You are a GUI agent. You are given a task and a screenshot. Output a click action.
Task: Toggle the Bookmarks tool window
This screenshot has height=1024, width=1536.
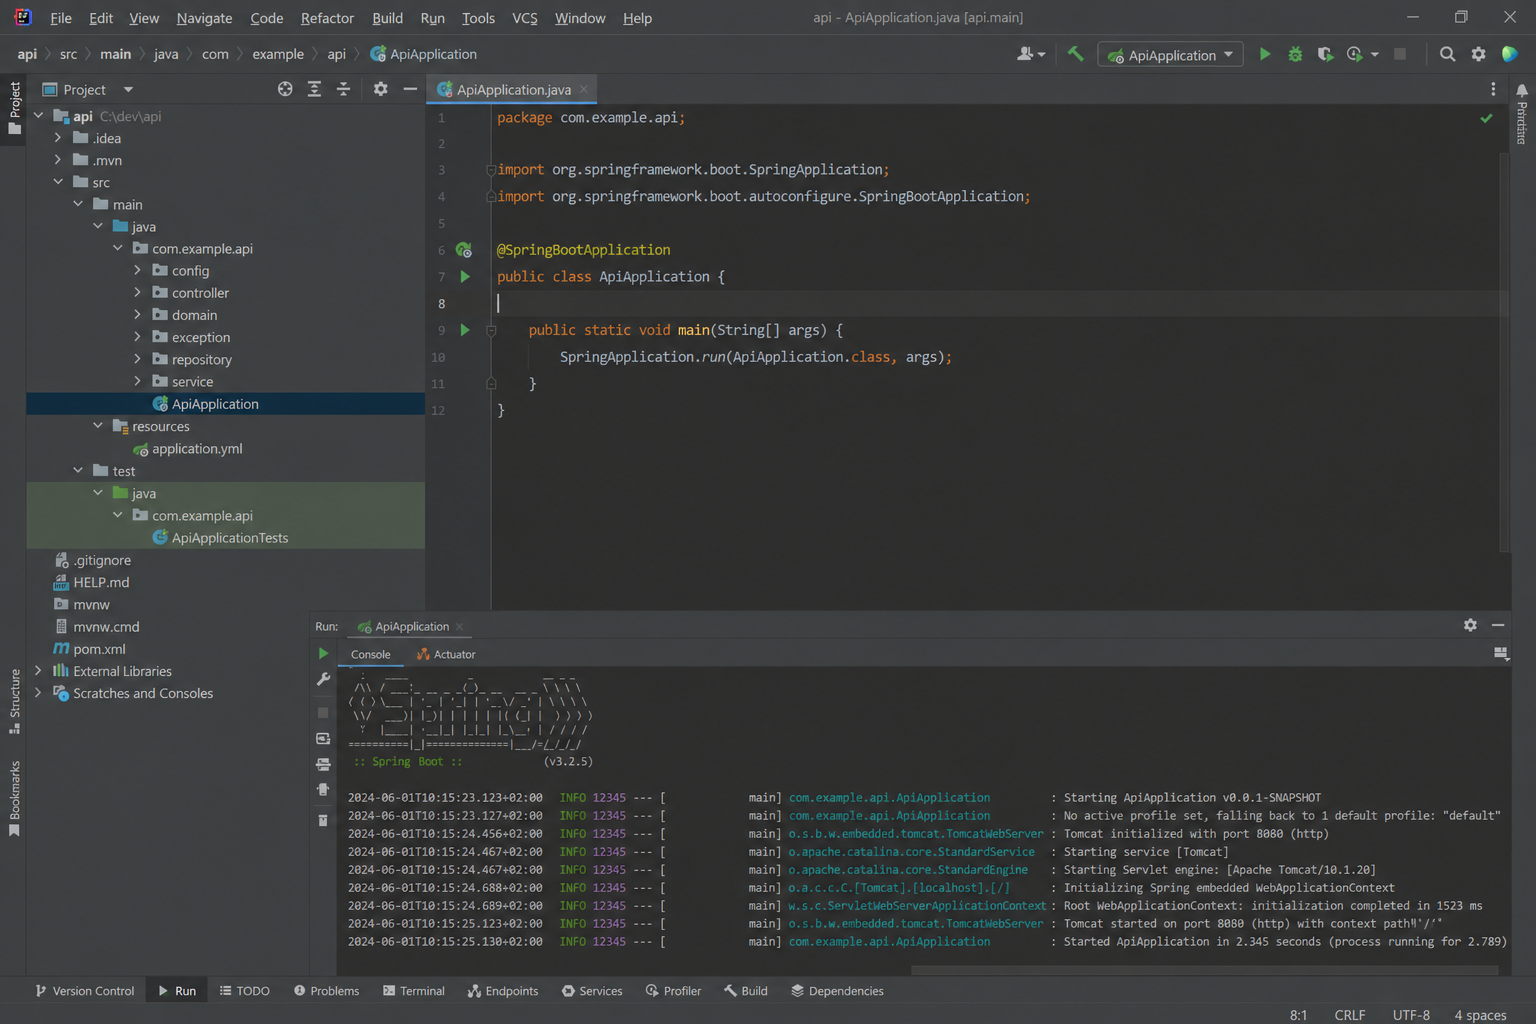click(14, 799)
